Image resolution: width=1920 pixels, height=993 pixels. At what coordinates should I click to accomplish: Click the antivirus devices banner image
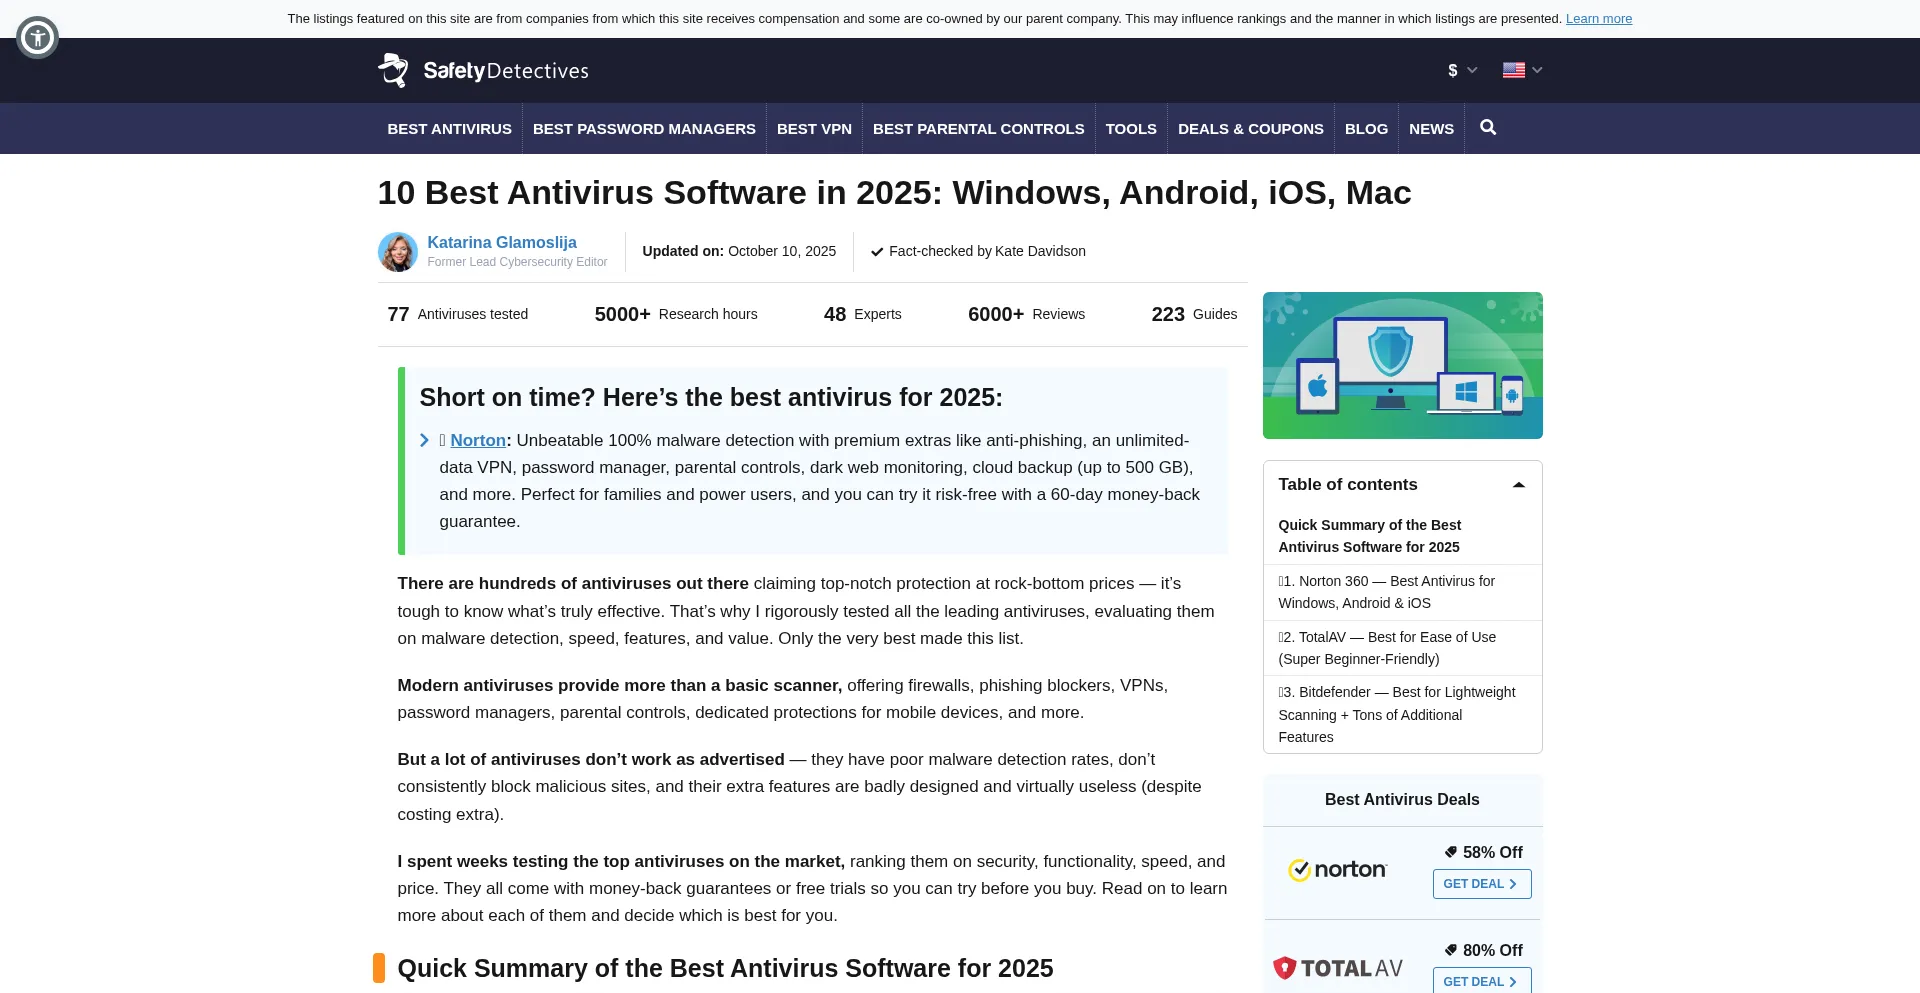pyautogui.click(x=1402, y=365)
